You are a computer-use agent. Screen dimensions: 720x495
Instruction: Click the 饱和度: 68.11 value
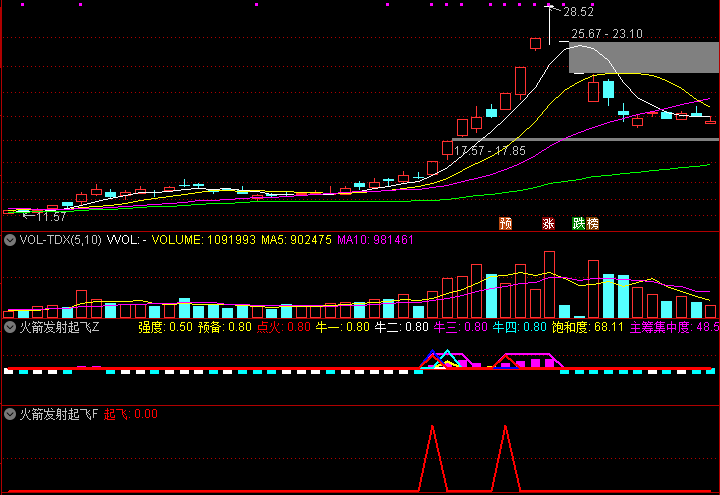tap(588, 327)
